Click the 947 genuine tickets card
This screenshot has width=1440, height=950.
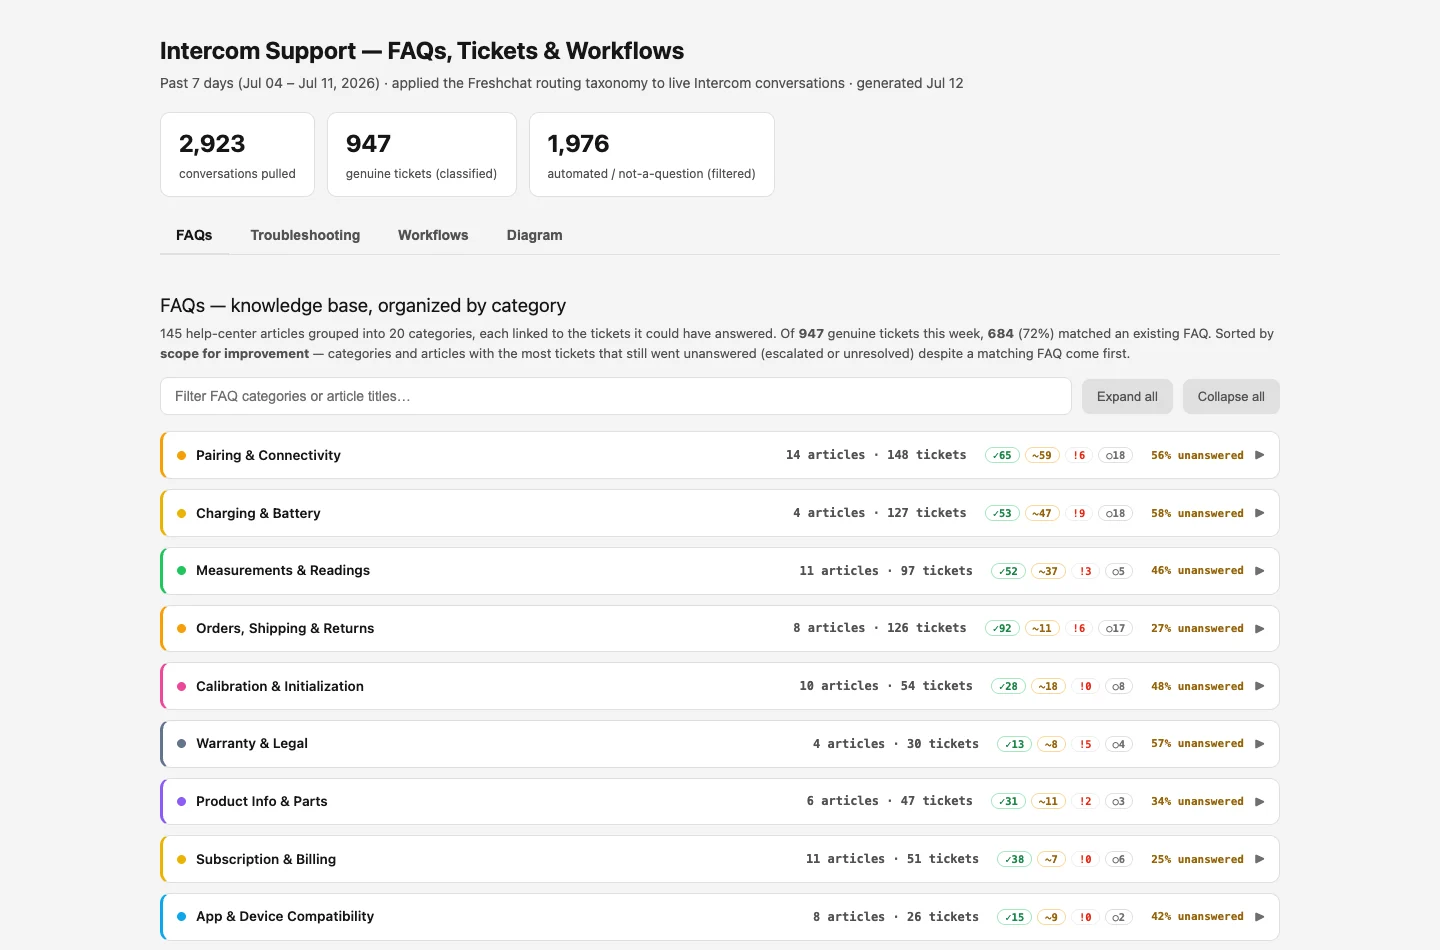point(421,154)
